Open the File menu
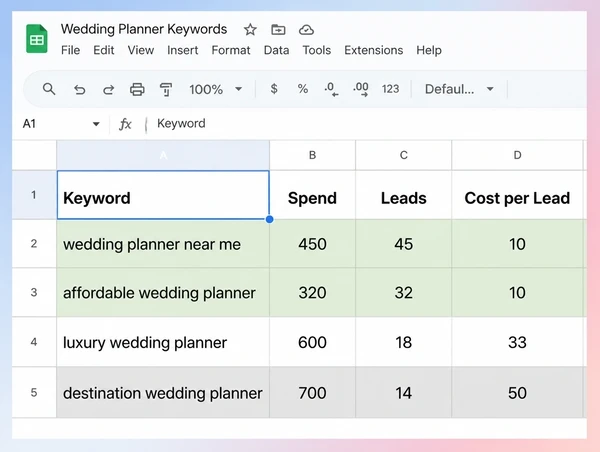The width and height of the screenshot is (600, 452). click(x=70, y=50)
